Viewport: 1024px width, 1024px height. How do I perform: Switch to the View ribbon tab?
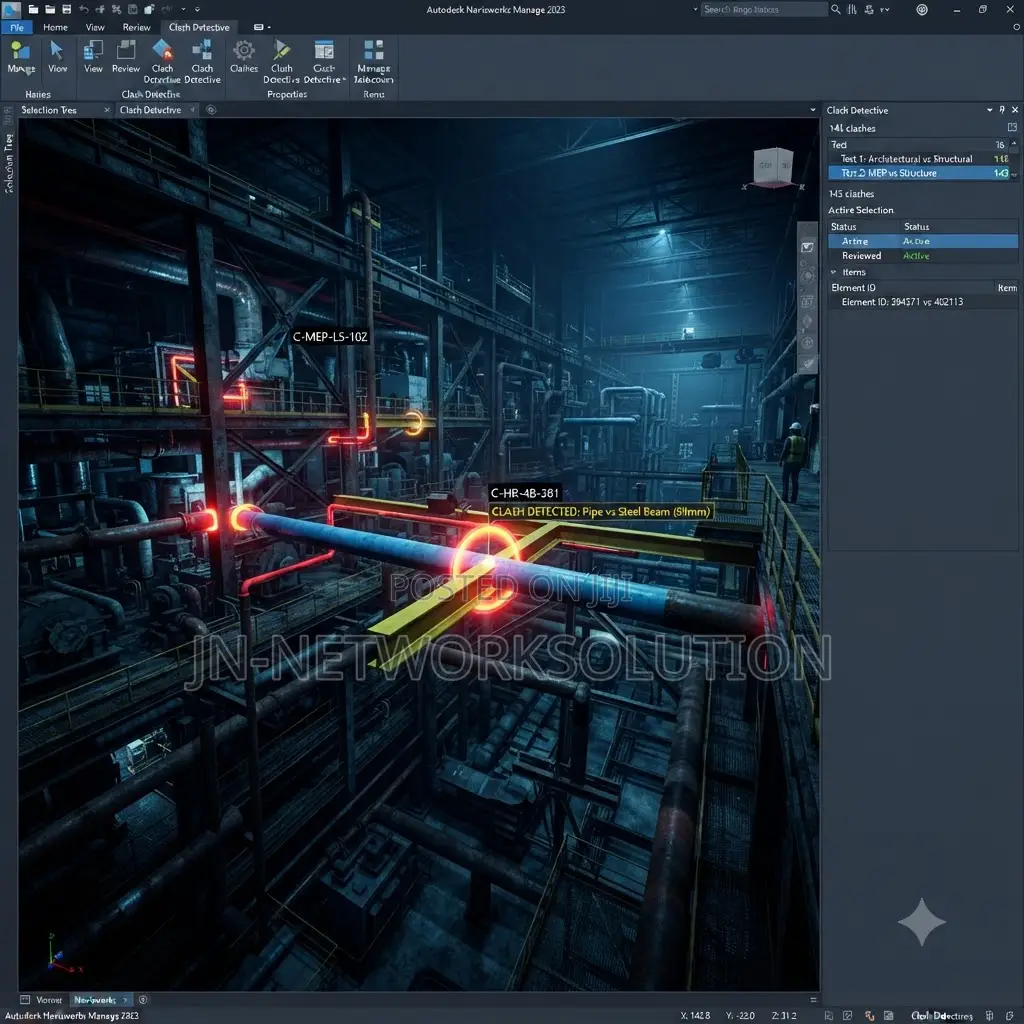(x=95, y=27)
